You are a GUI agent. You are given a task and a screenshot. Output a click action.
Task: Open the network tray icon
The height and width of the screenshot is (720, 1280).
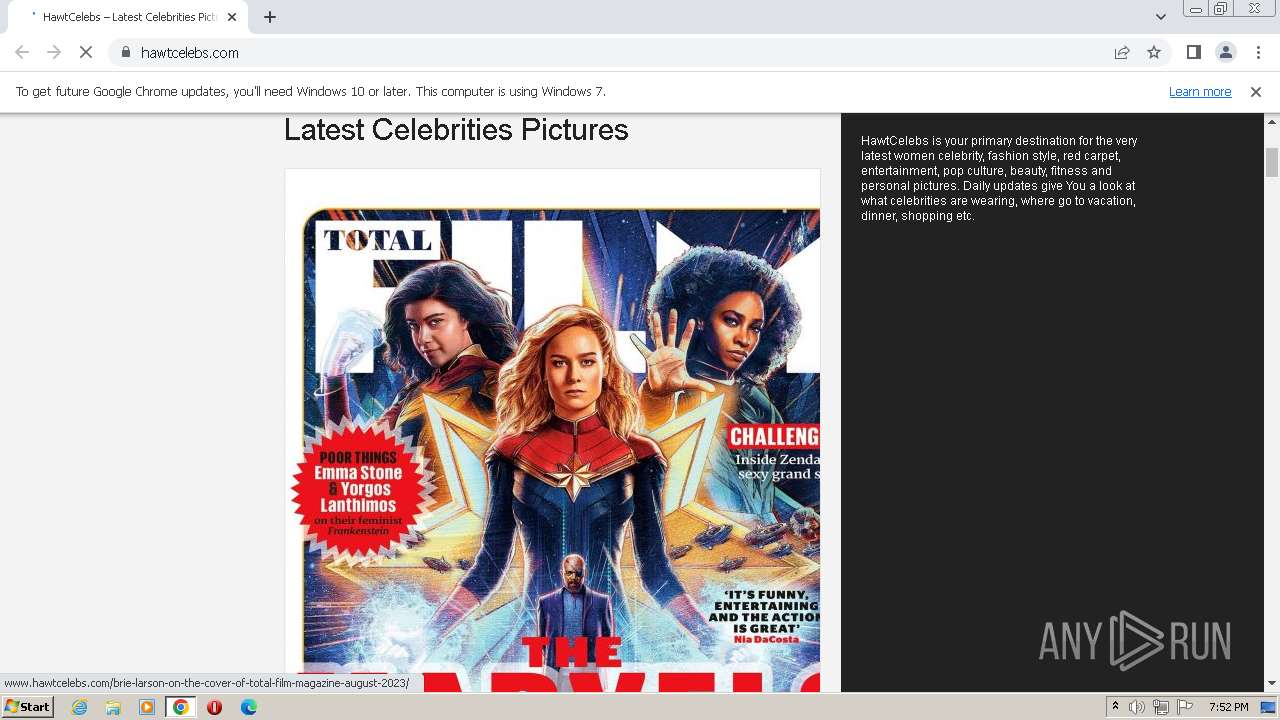point(1161,707)
